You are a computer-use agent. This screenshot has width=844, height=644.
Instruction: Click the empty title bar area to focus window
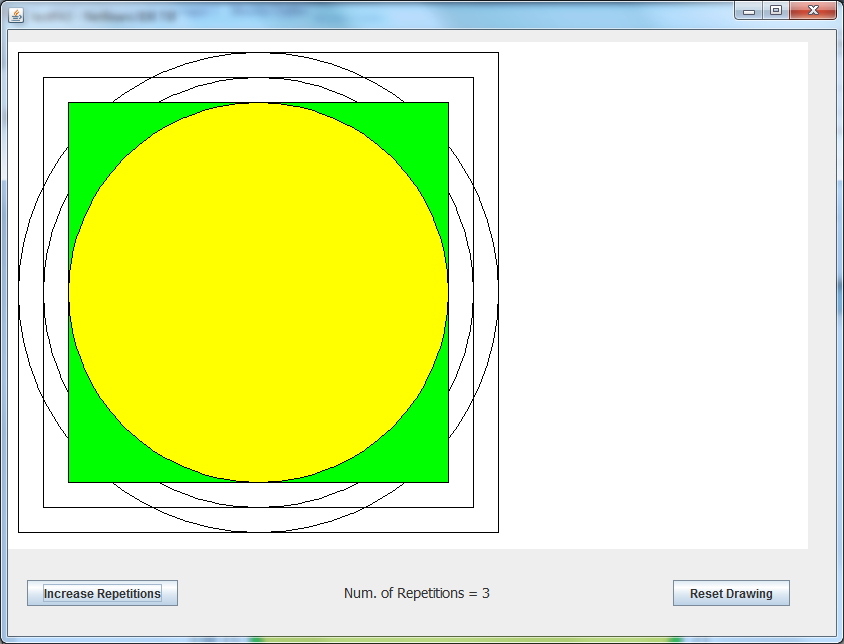pyautogui.click(x=450, y=16)
